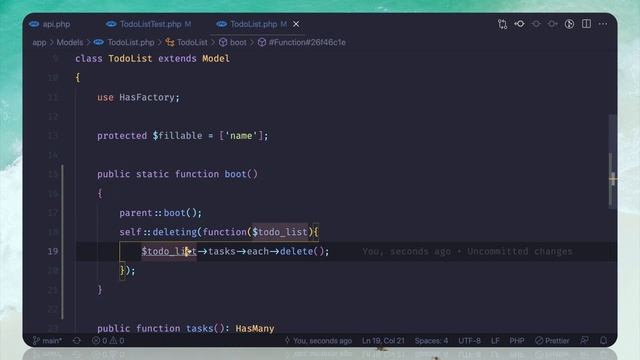Click the Prettier status bar item
Image resolution: width=640 pixels, height=360 pixels.
(552, 340)
